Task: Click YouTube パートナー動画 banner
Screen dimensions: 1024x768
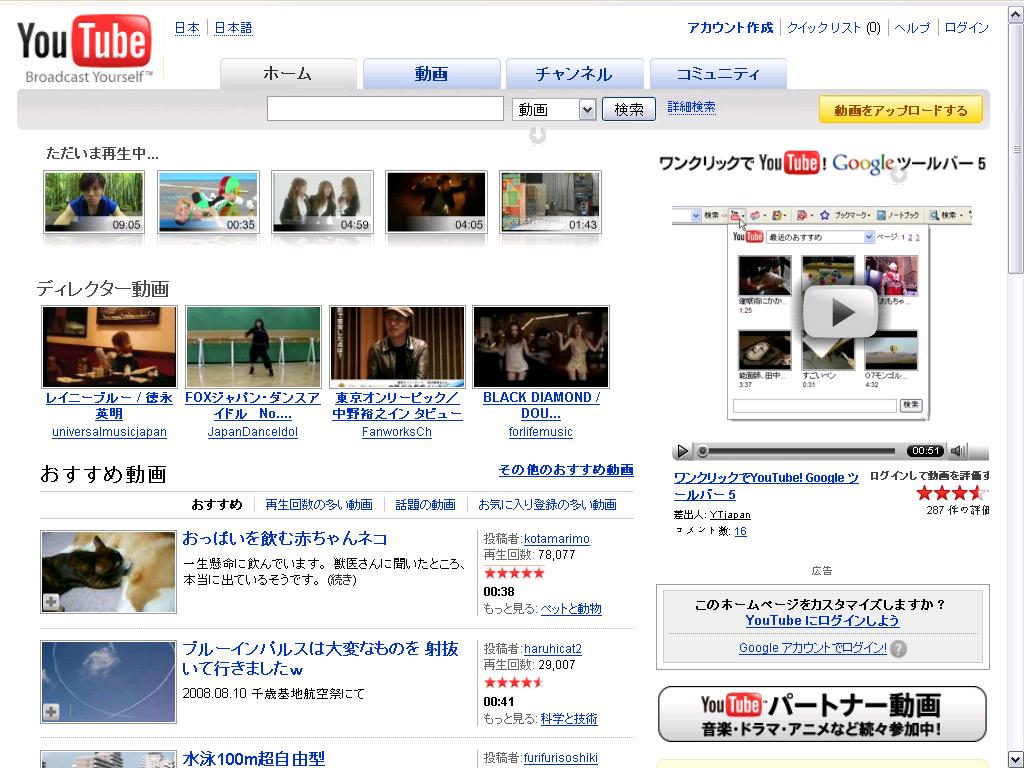Action: coord(822,714)
